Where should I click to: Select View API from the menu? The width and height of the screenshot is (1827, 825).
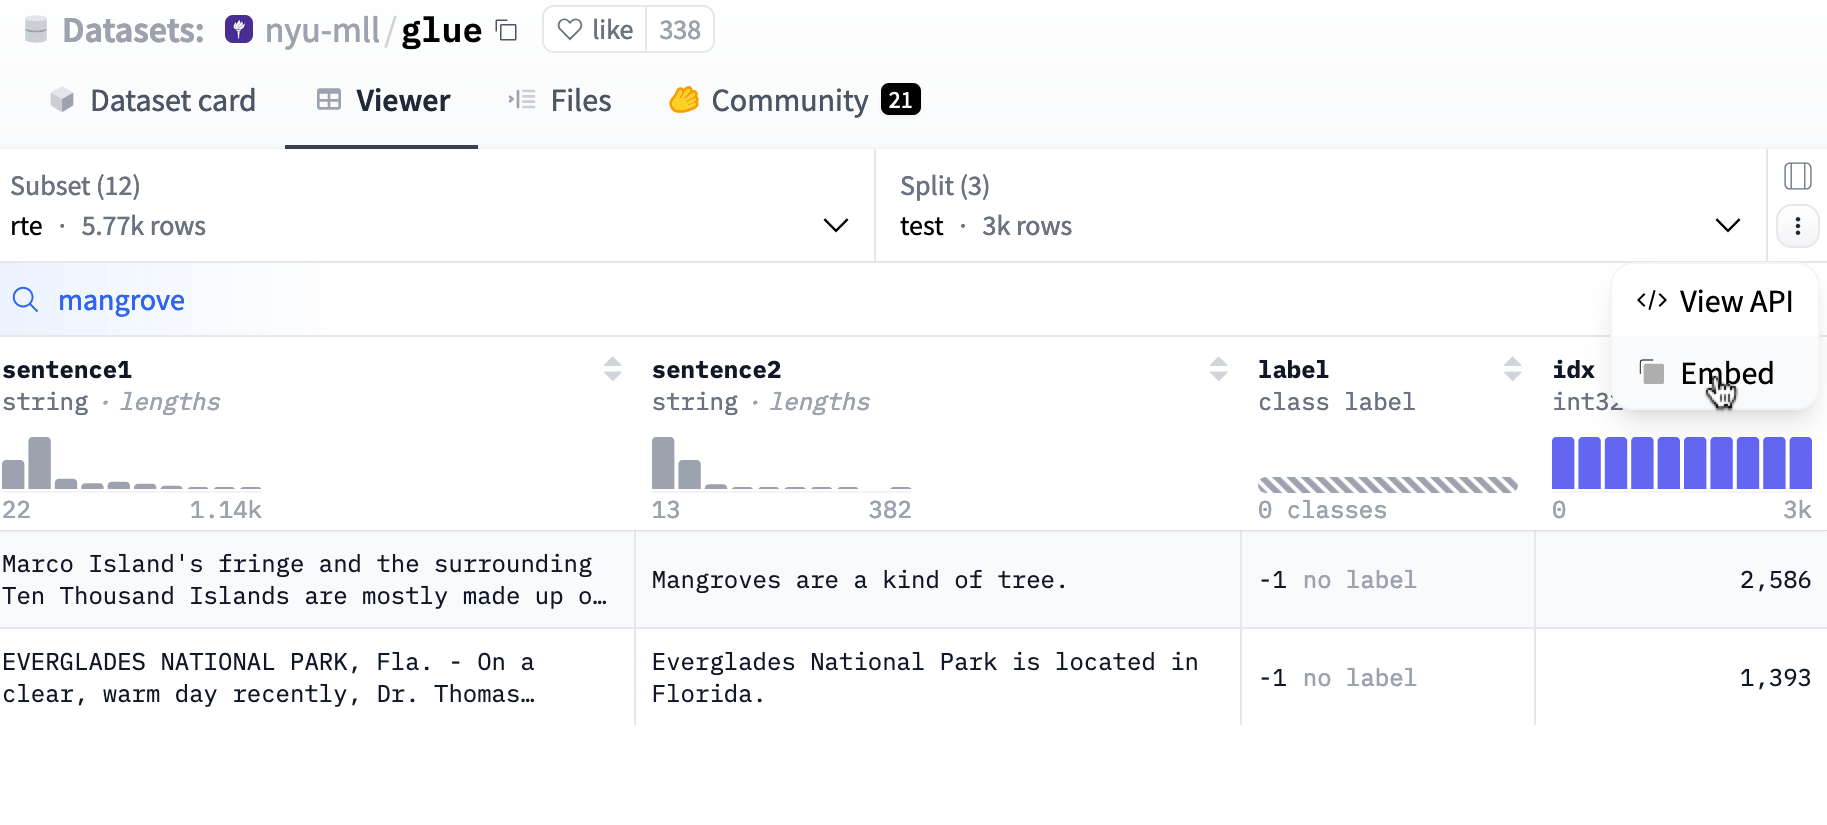pos(1715,301)
